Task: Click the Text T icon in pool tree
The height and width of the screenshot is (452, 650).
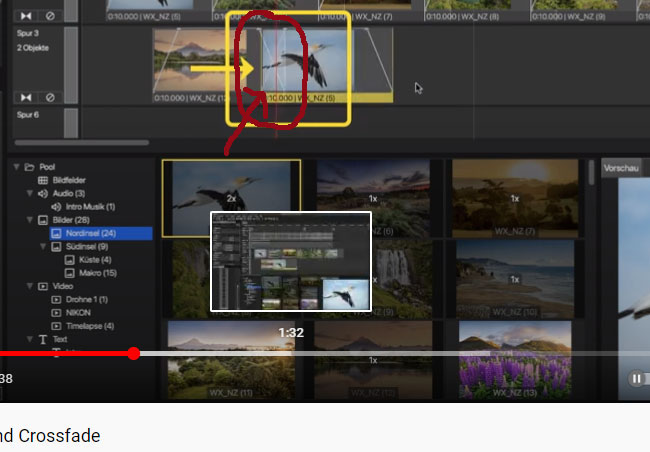Action: [43, 340]
